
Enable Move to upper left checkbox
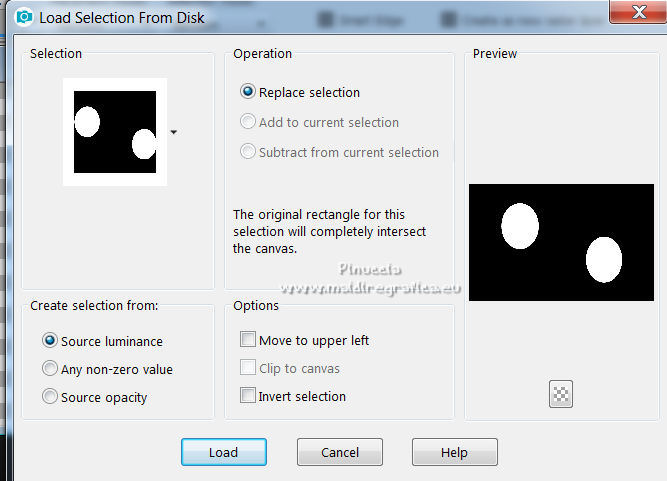click(x=248, y=340)
